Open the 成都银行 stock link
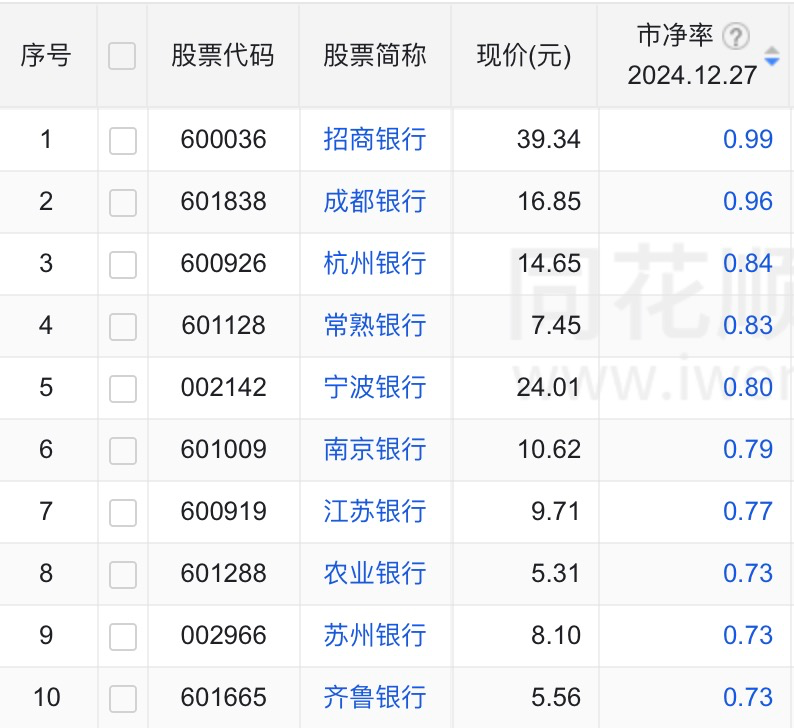The width and height of the screenshot is (794, 728). click(x=375, y=201)
